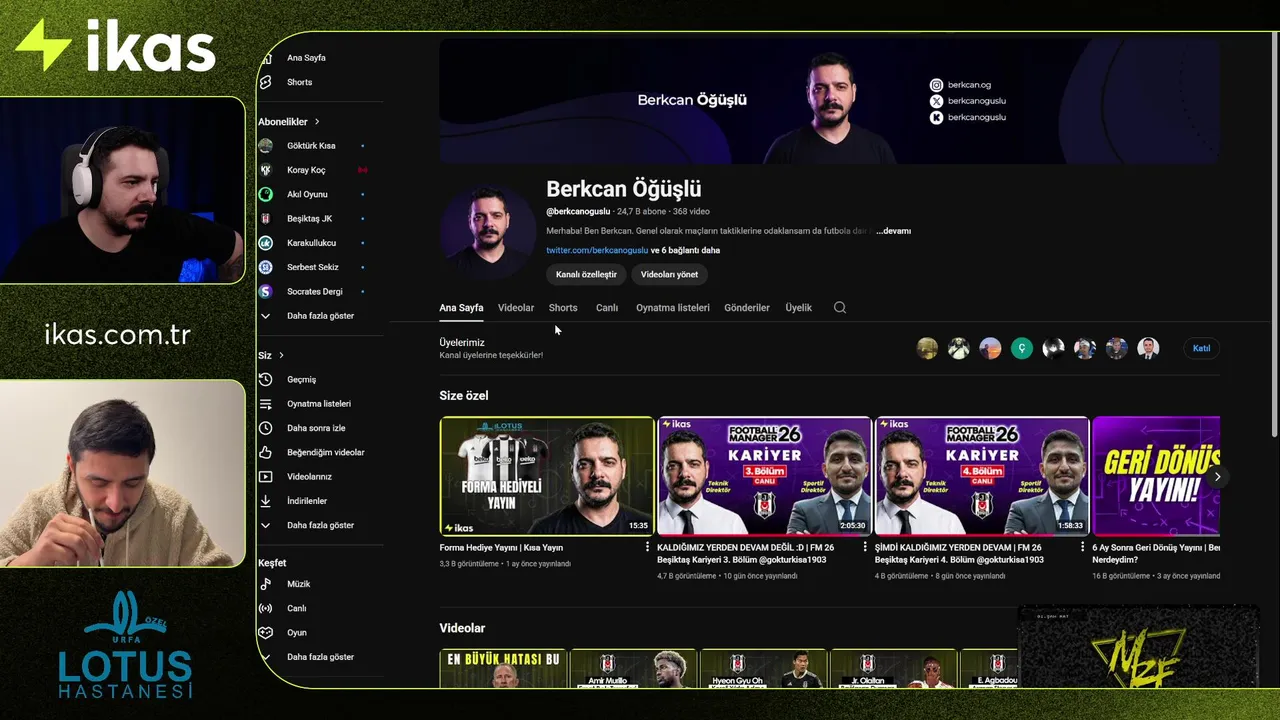The height and width of the screenshot is (720, 1280).
Task: Click the Videolar section heading
Action: click(462, 628)
